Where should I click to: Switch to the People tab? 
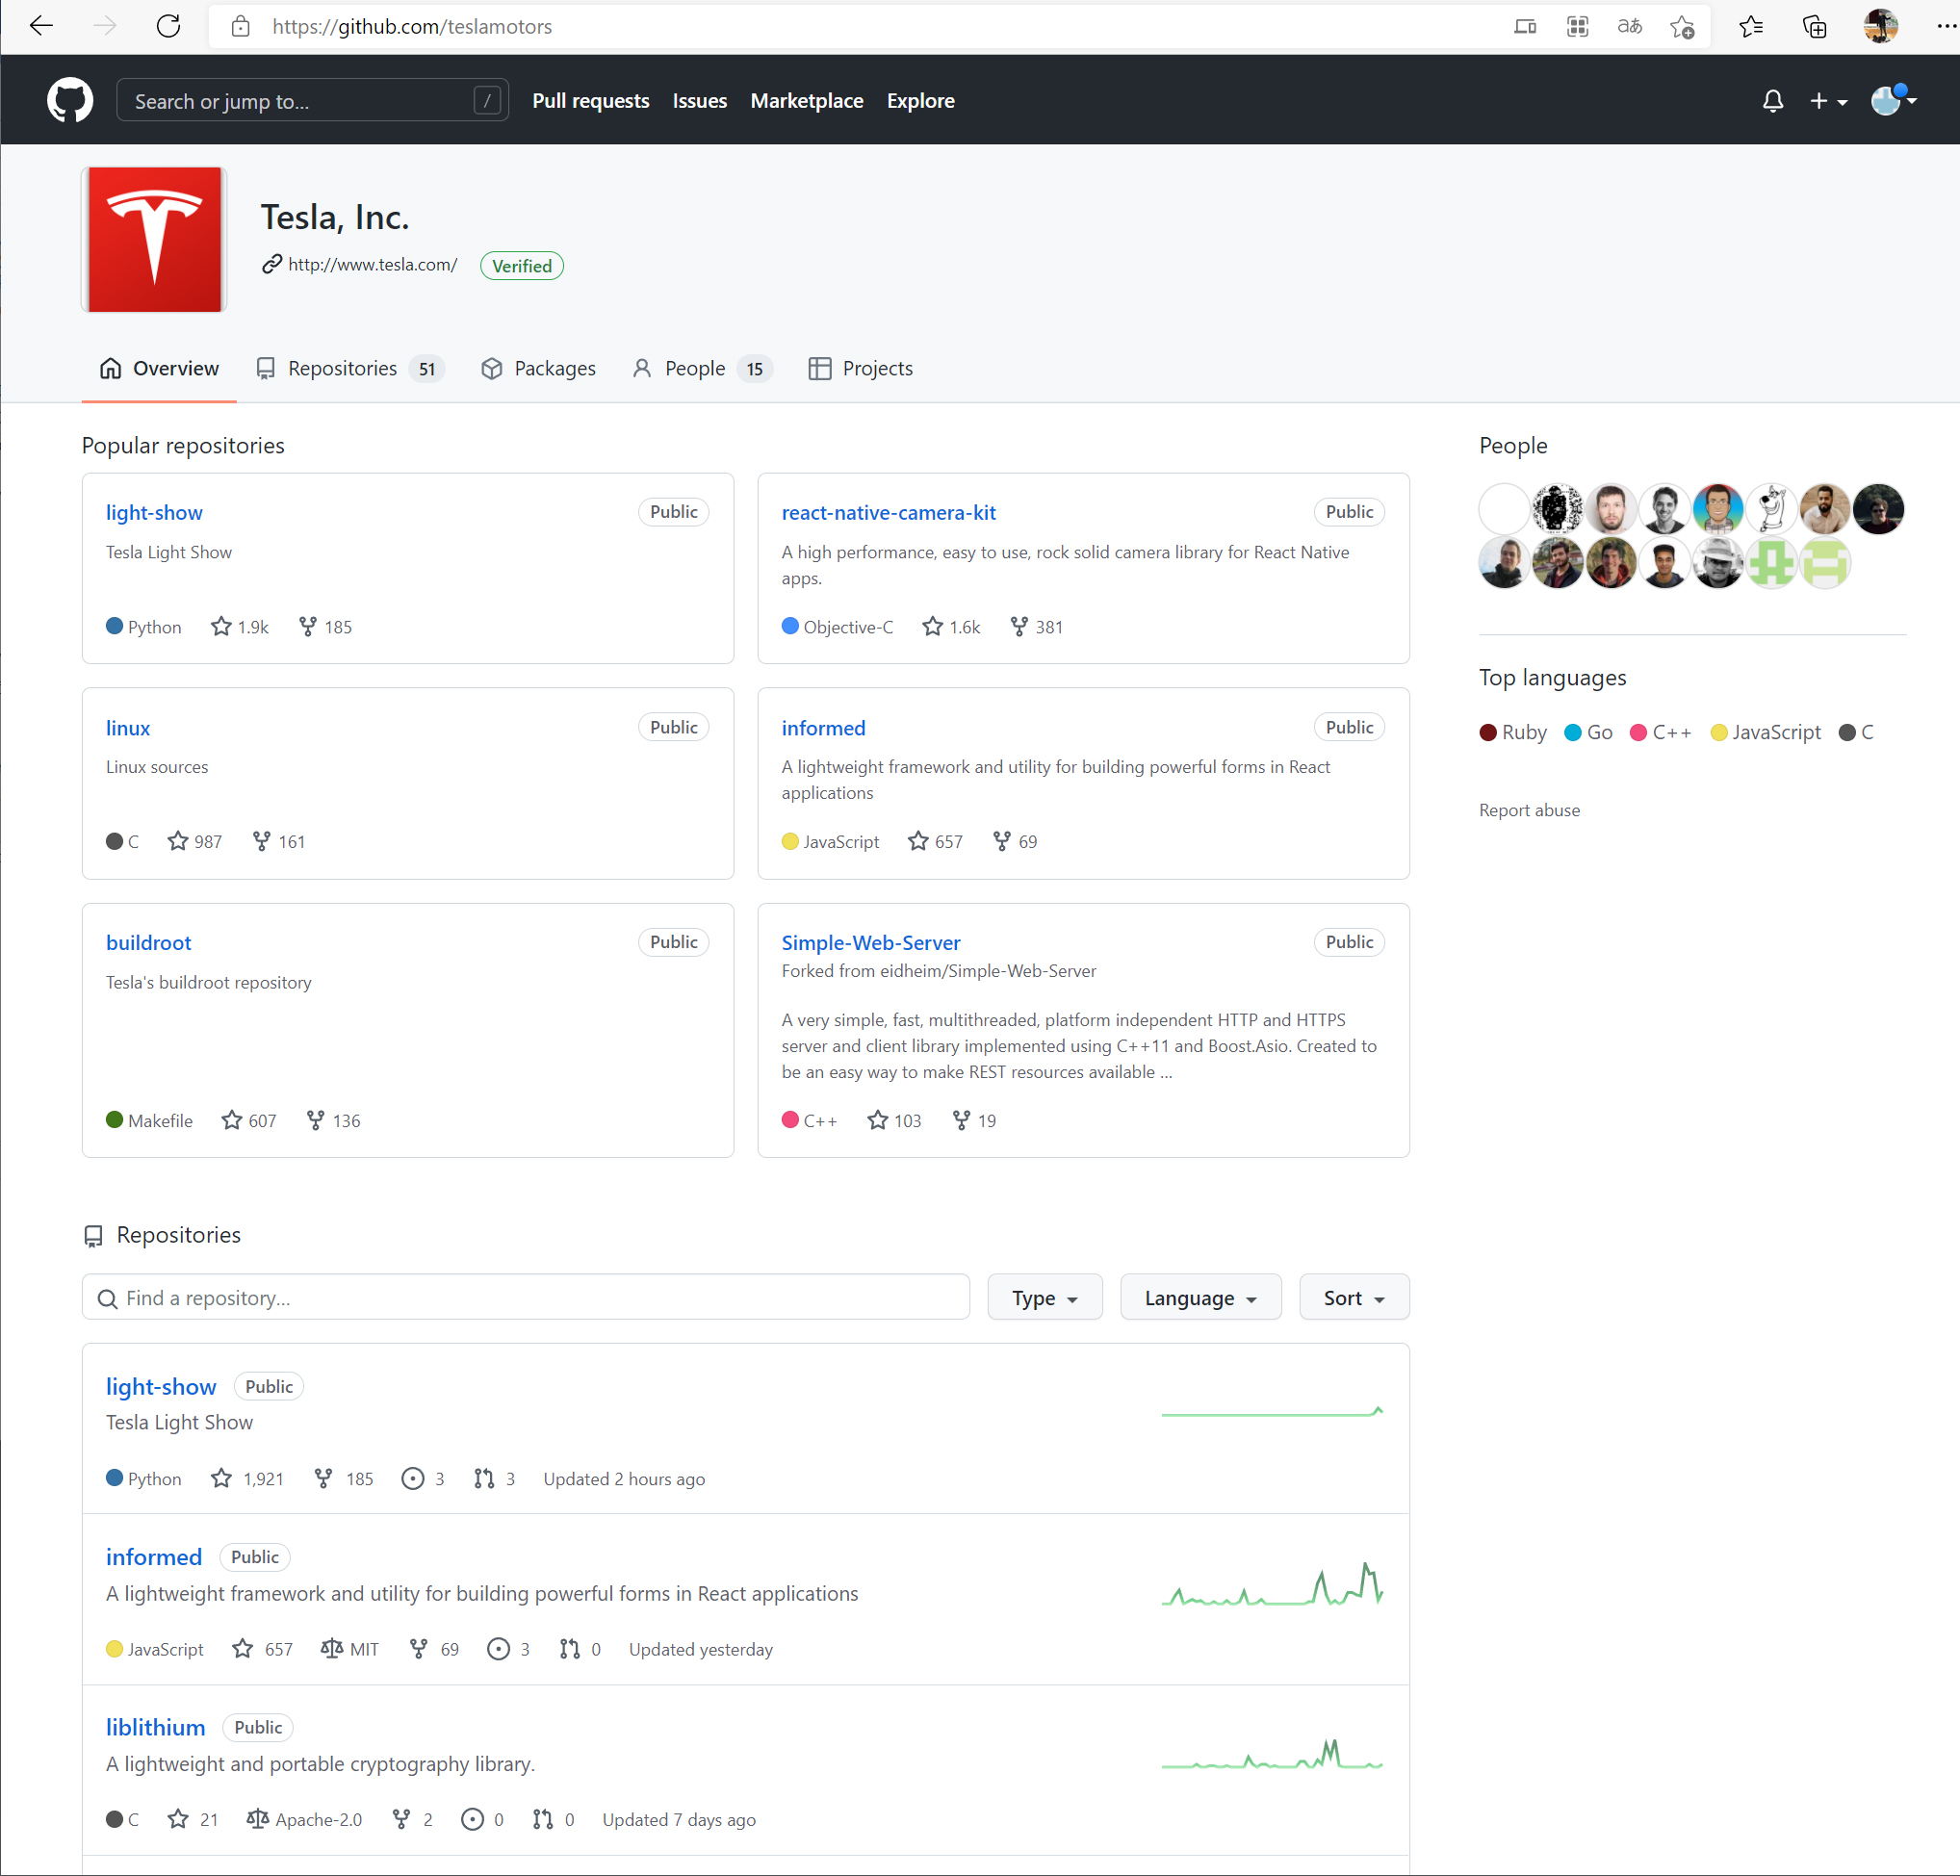695,368
